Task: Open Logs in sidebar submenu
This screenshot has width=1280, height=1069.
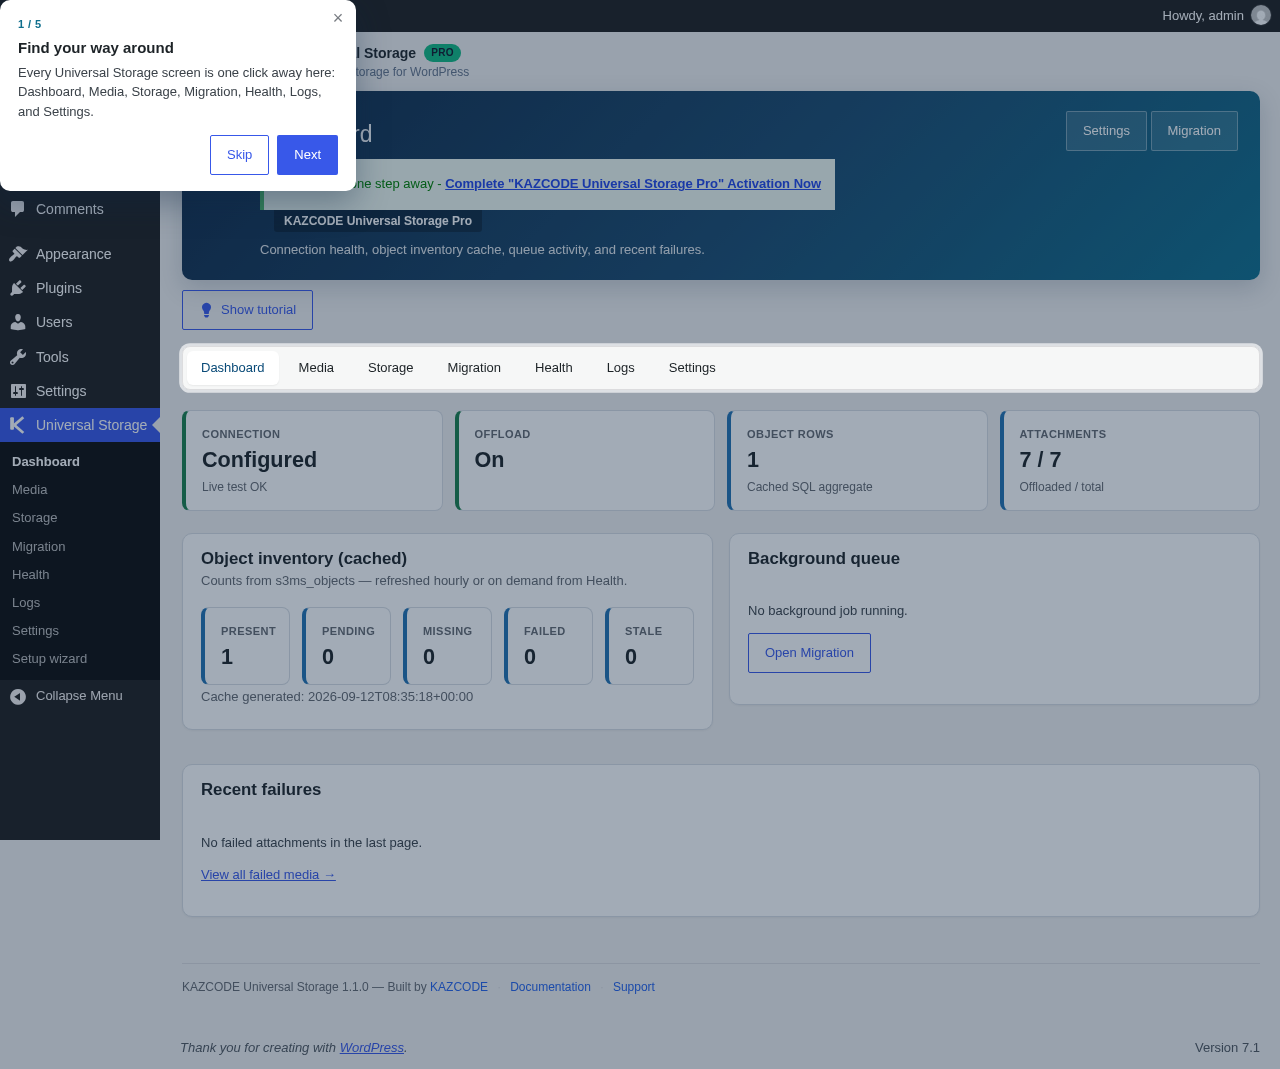Action: tap(80, 603)
